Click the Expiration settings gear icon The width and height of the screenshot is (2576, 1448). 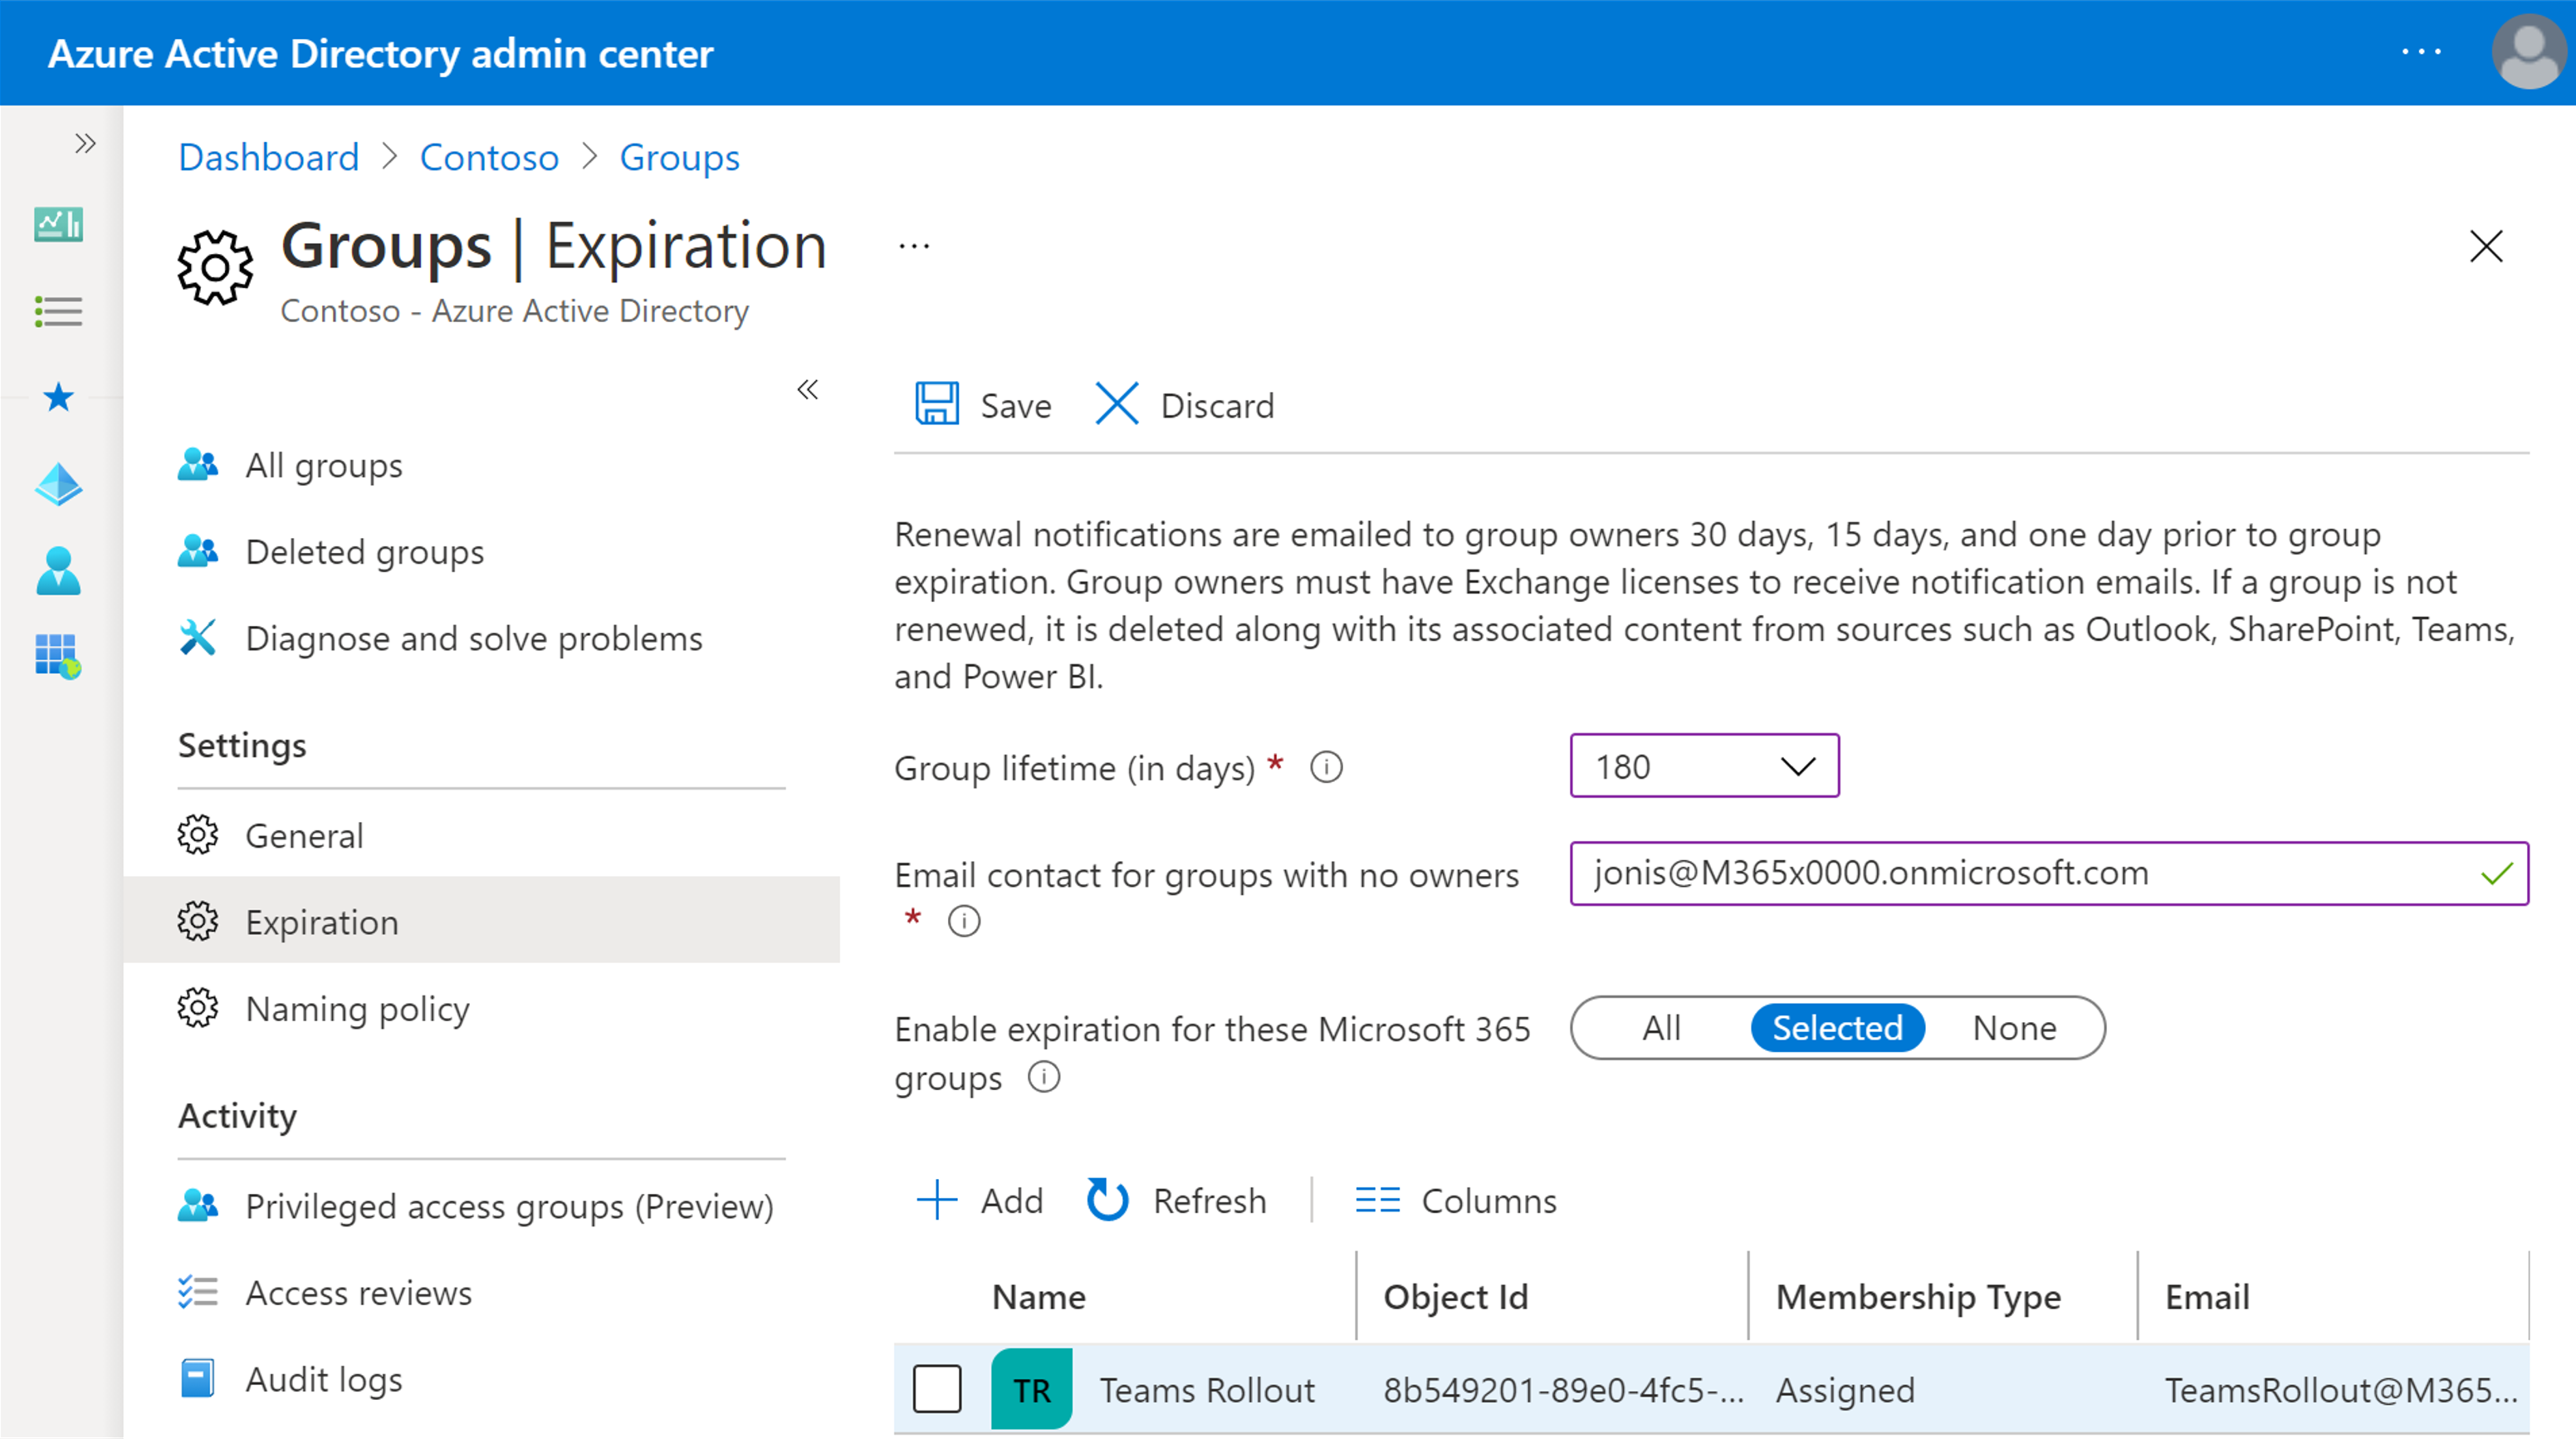[x=198, y=922]
